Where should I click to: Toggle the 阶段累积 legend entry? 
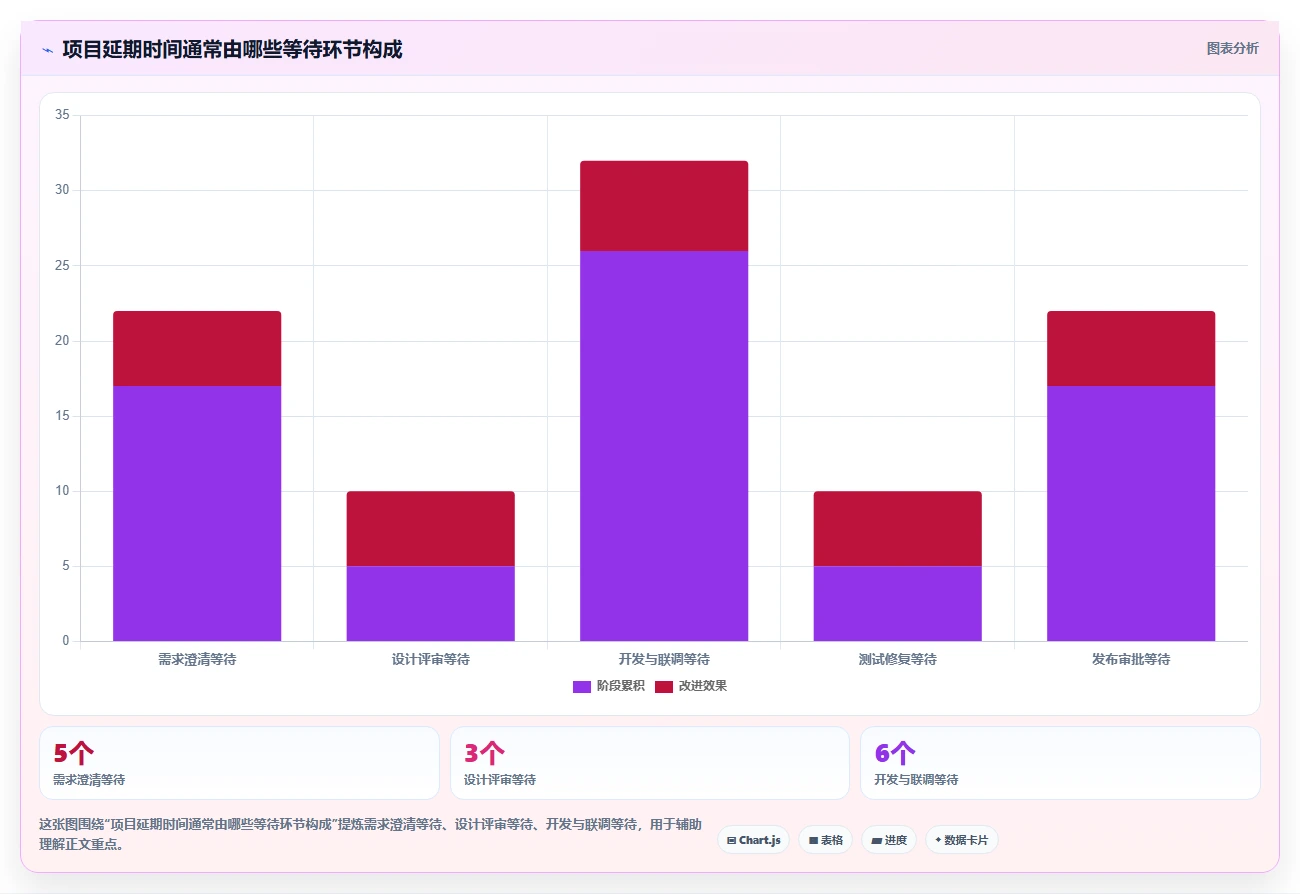tap(609, 686)
